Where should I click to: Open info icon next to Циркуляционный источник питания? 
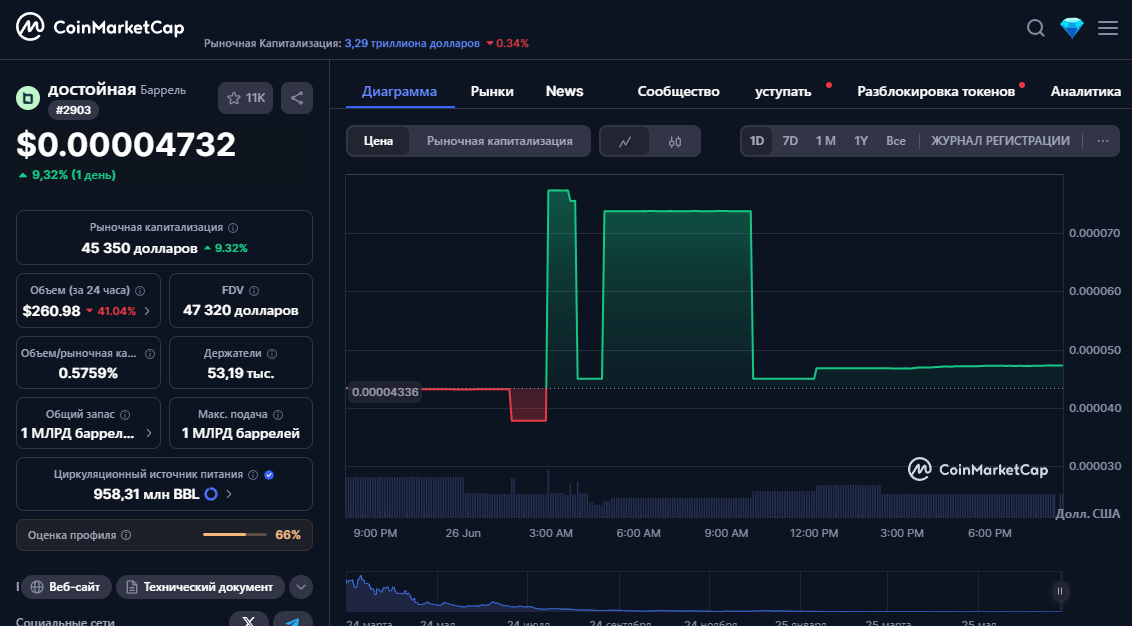click(253, 474)
